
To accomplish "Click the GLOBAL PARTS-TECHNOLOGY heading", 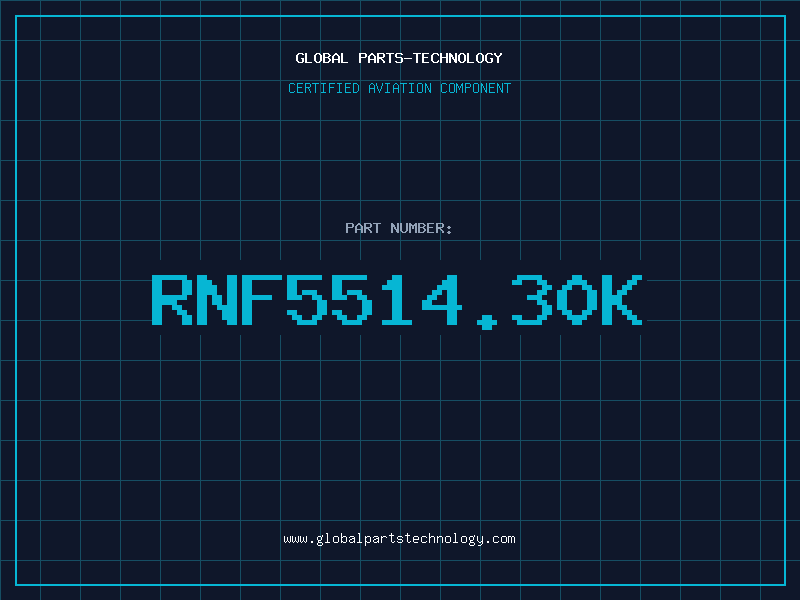I will [399, 58].
